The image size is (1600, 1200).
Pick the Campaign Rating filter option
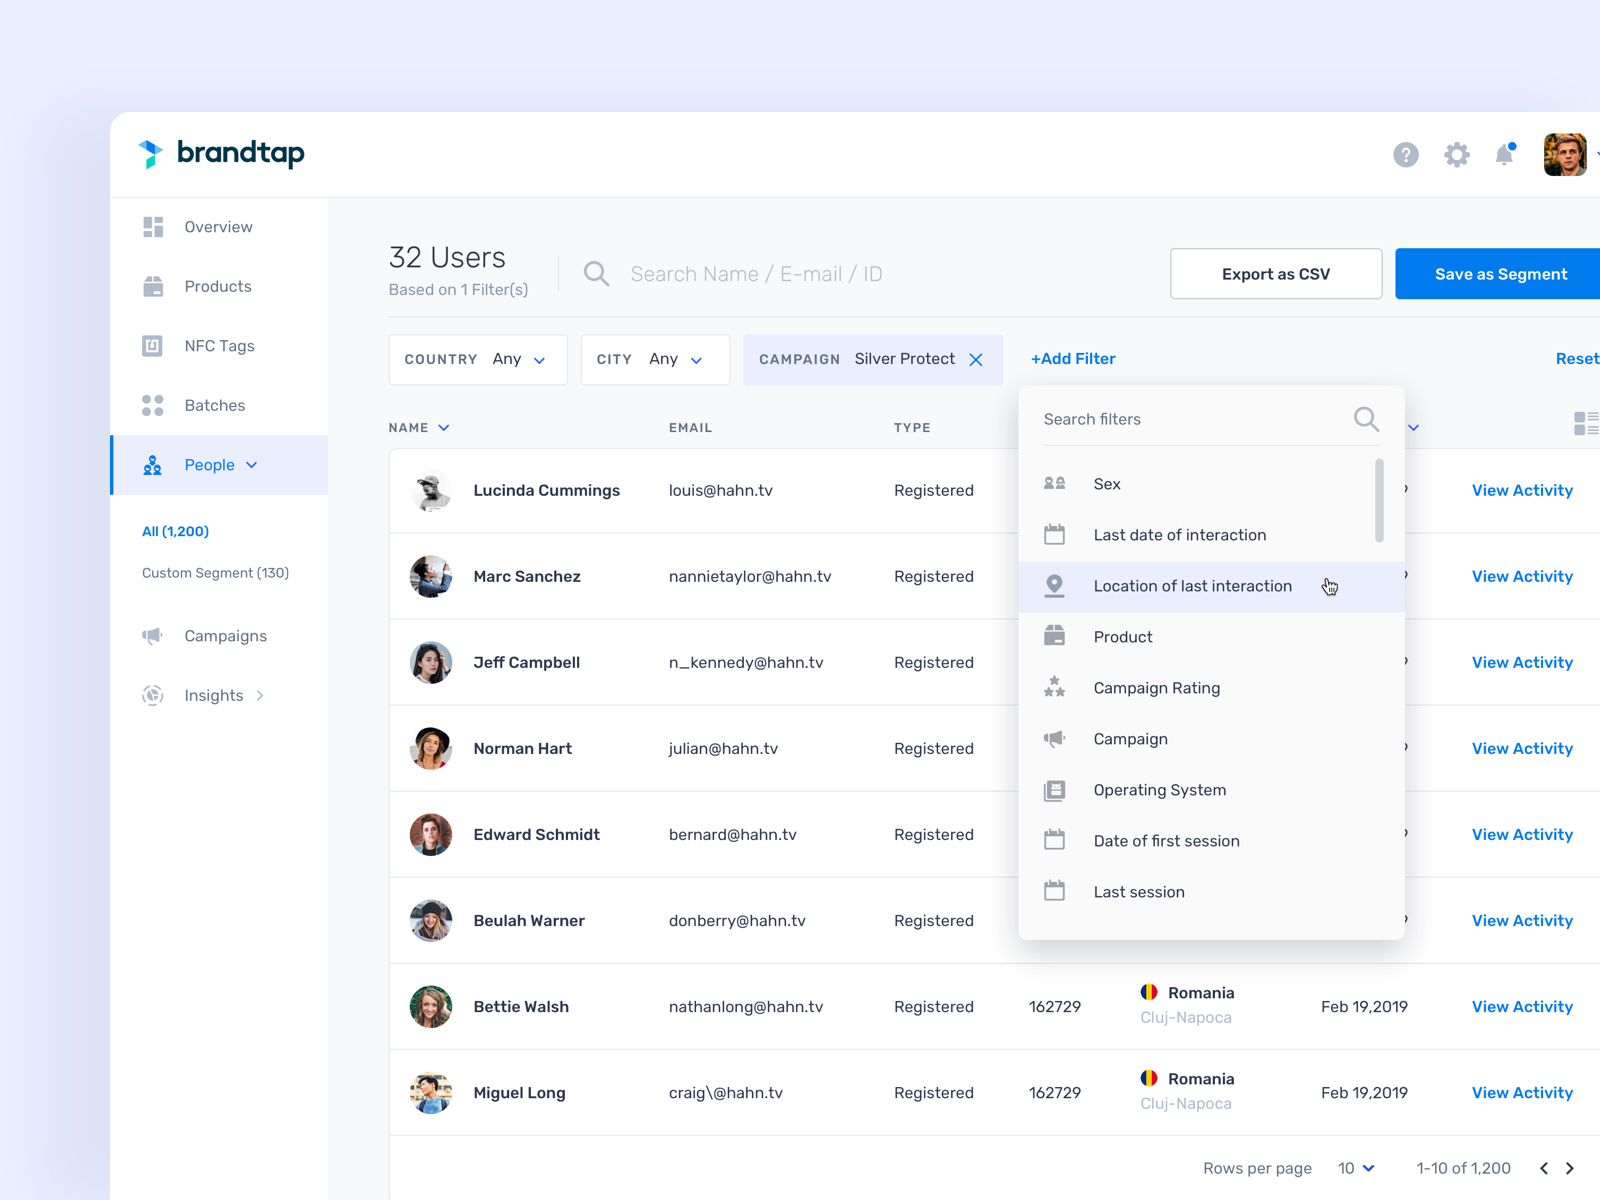(1156, 688)
